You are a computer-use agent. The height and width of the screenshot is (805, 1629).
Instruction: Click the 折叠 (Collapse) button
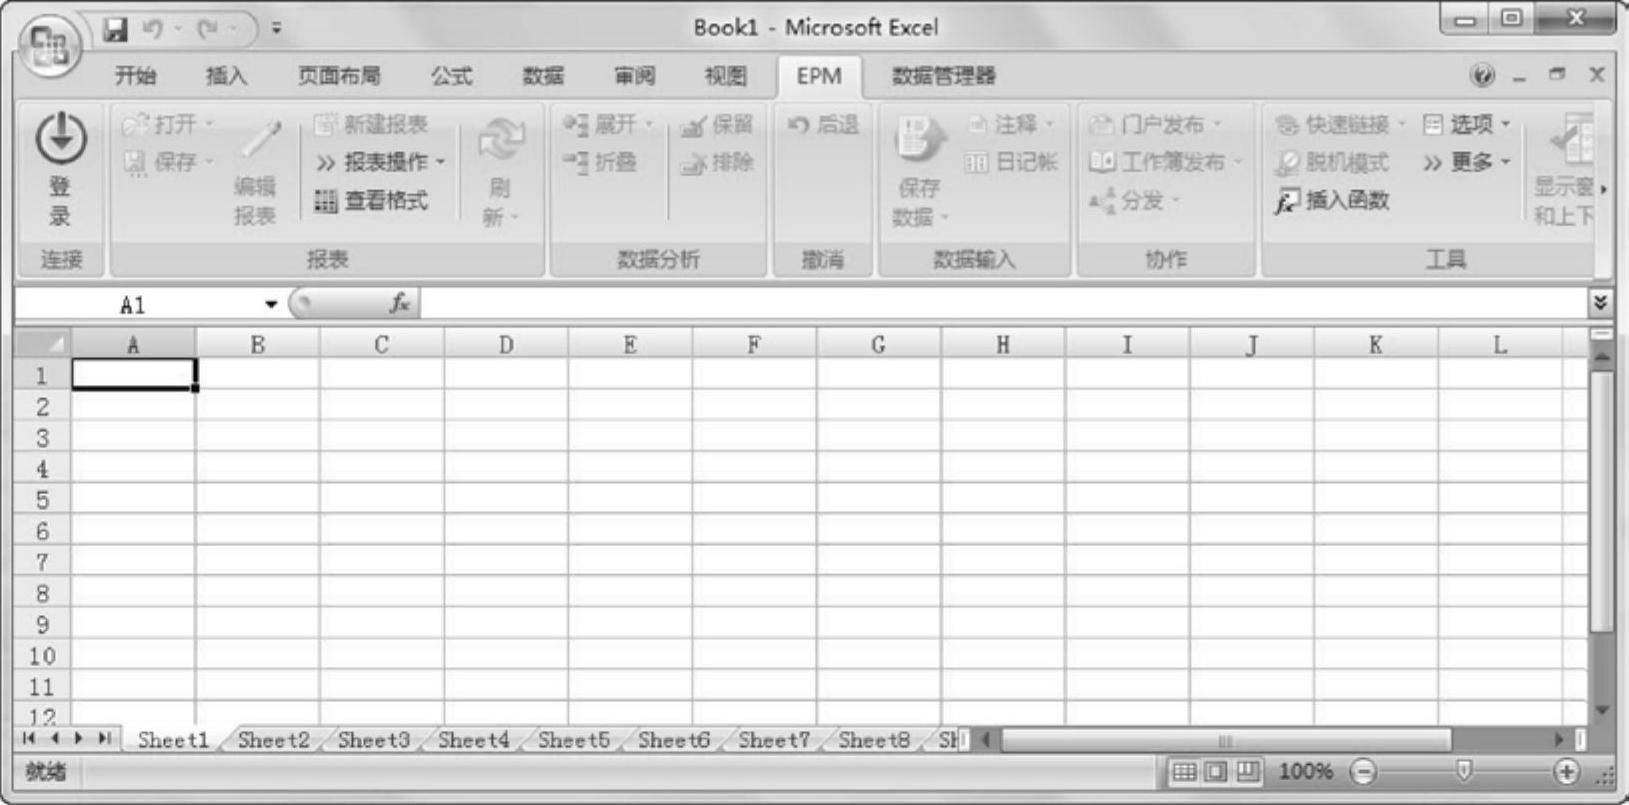tap(600, 162)
